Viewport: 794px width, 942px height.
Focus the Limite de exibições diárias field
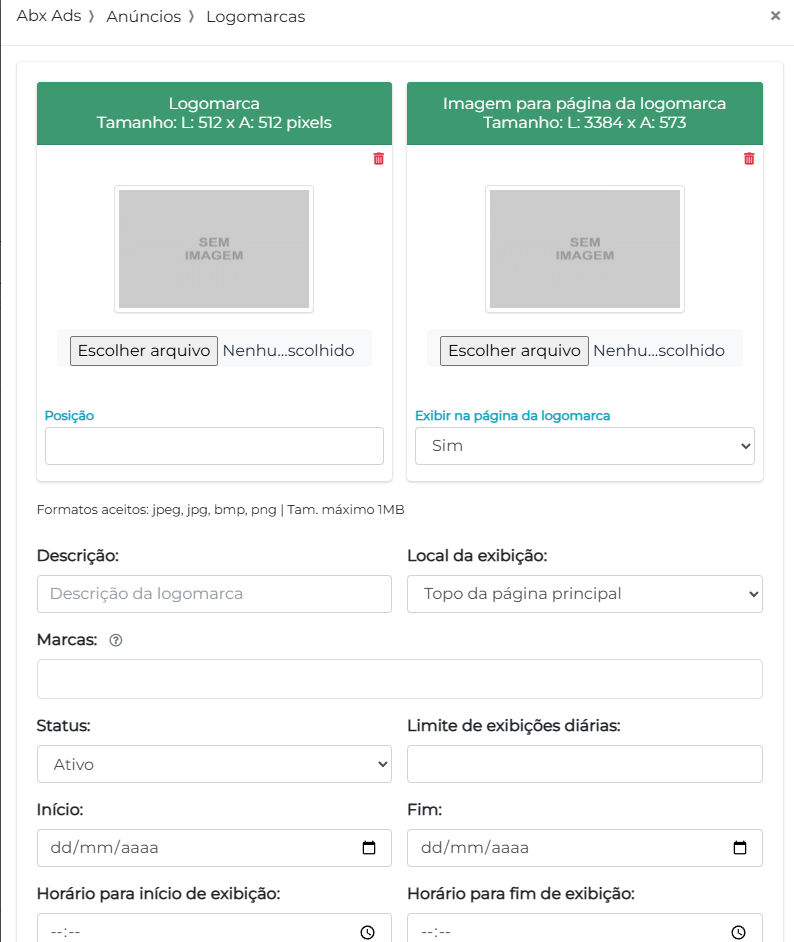point(584,764)
